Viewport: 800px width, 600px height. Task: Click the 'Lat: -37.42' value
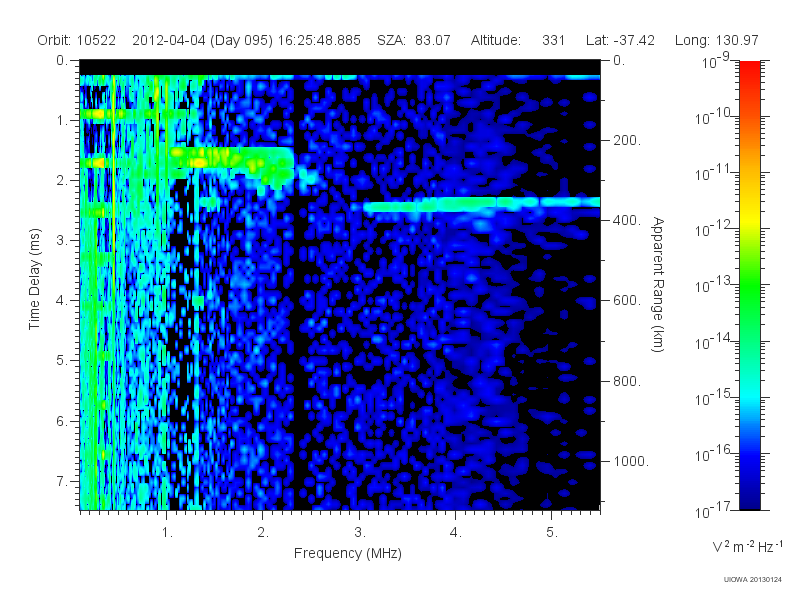tap(620, 40)
